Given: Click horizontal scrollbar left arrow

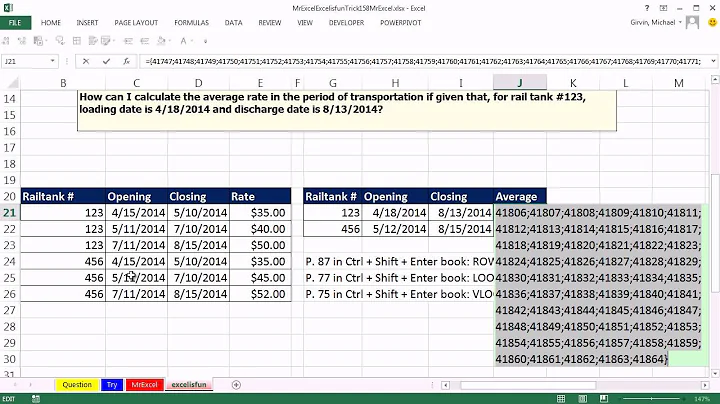Looking at the screenshot, I should [445, 385].
